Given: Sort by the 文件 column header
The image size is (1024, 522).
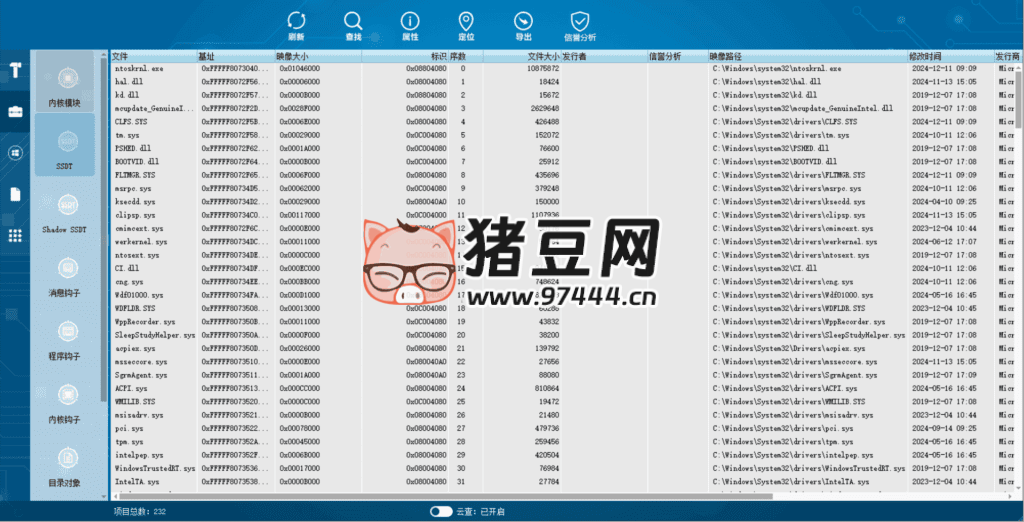Looking at the screenshot, I should (x=153, y=57).
